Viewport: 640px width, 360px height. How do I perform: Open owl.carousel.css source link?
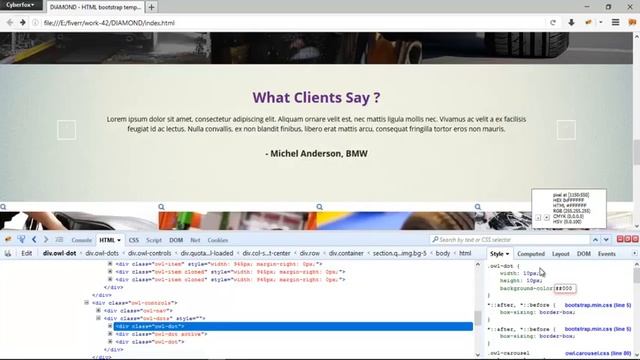point(598,353)
